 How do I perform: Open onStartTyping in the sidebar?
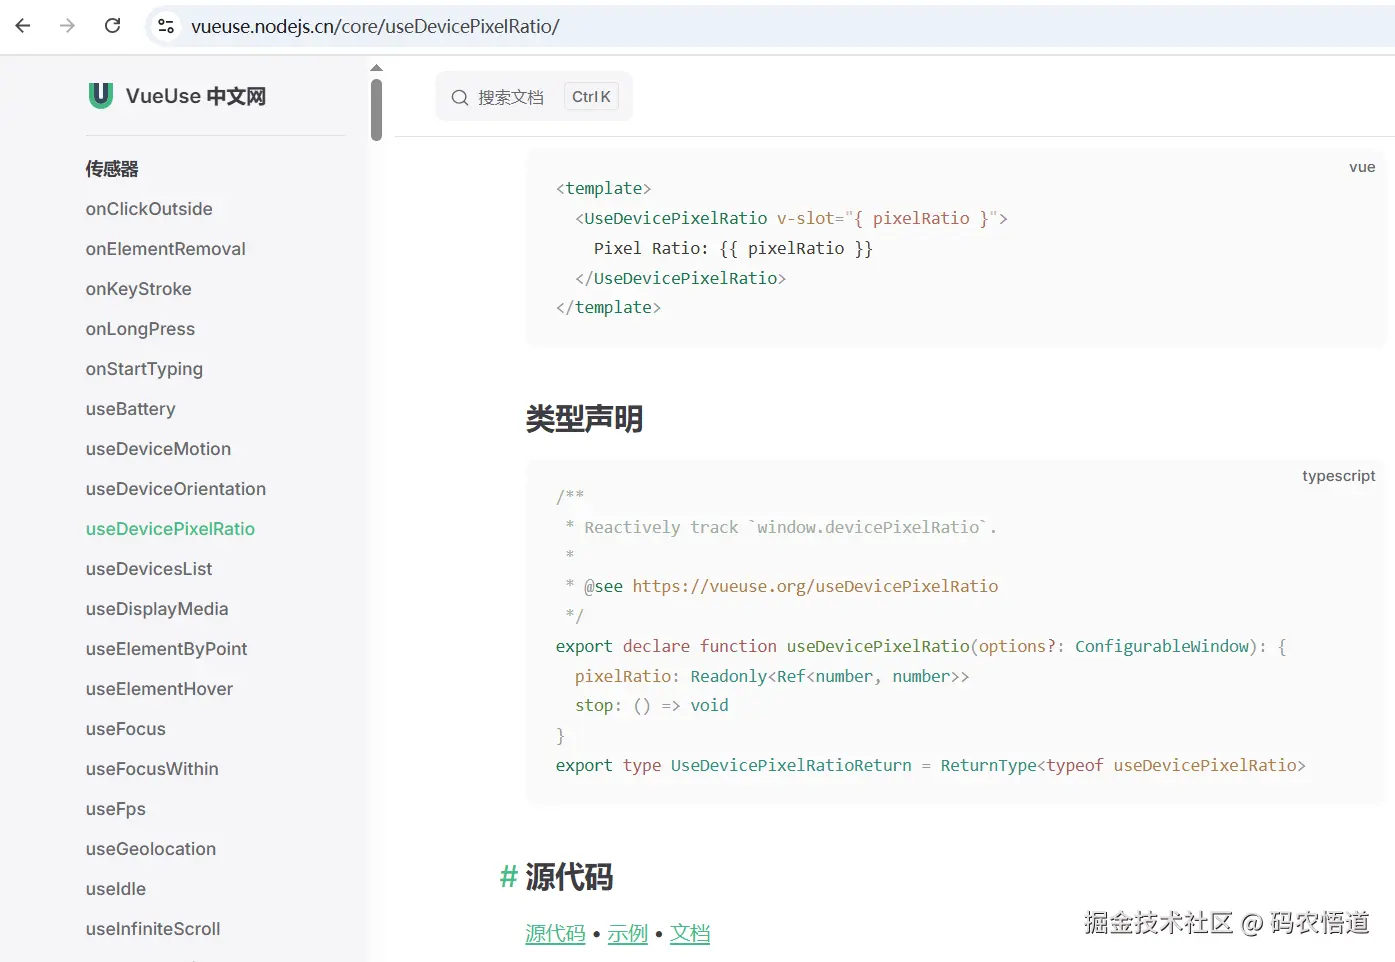coord(144,369)
